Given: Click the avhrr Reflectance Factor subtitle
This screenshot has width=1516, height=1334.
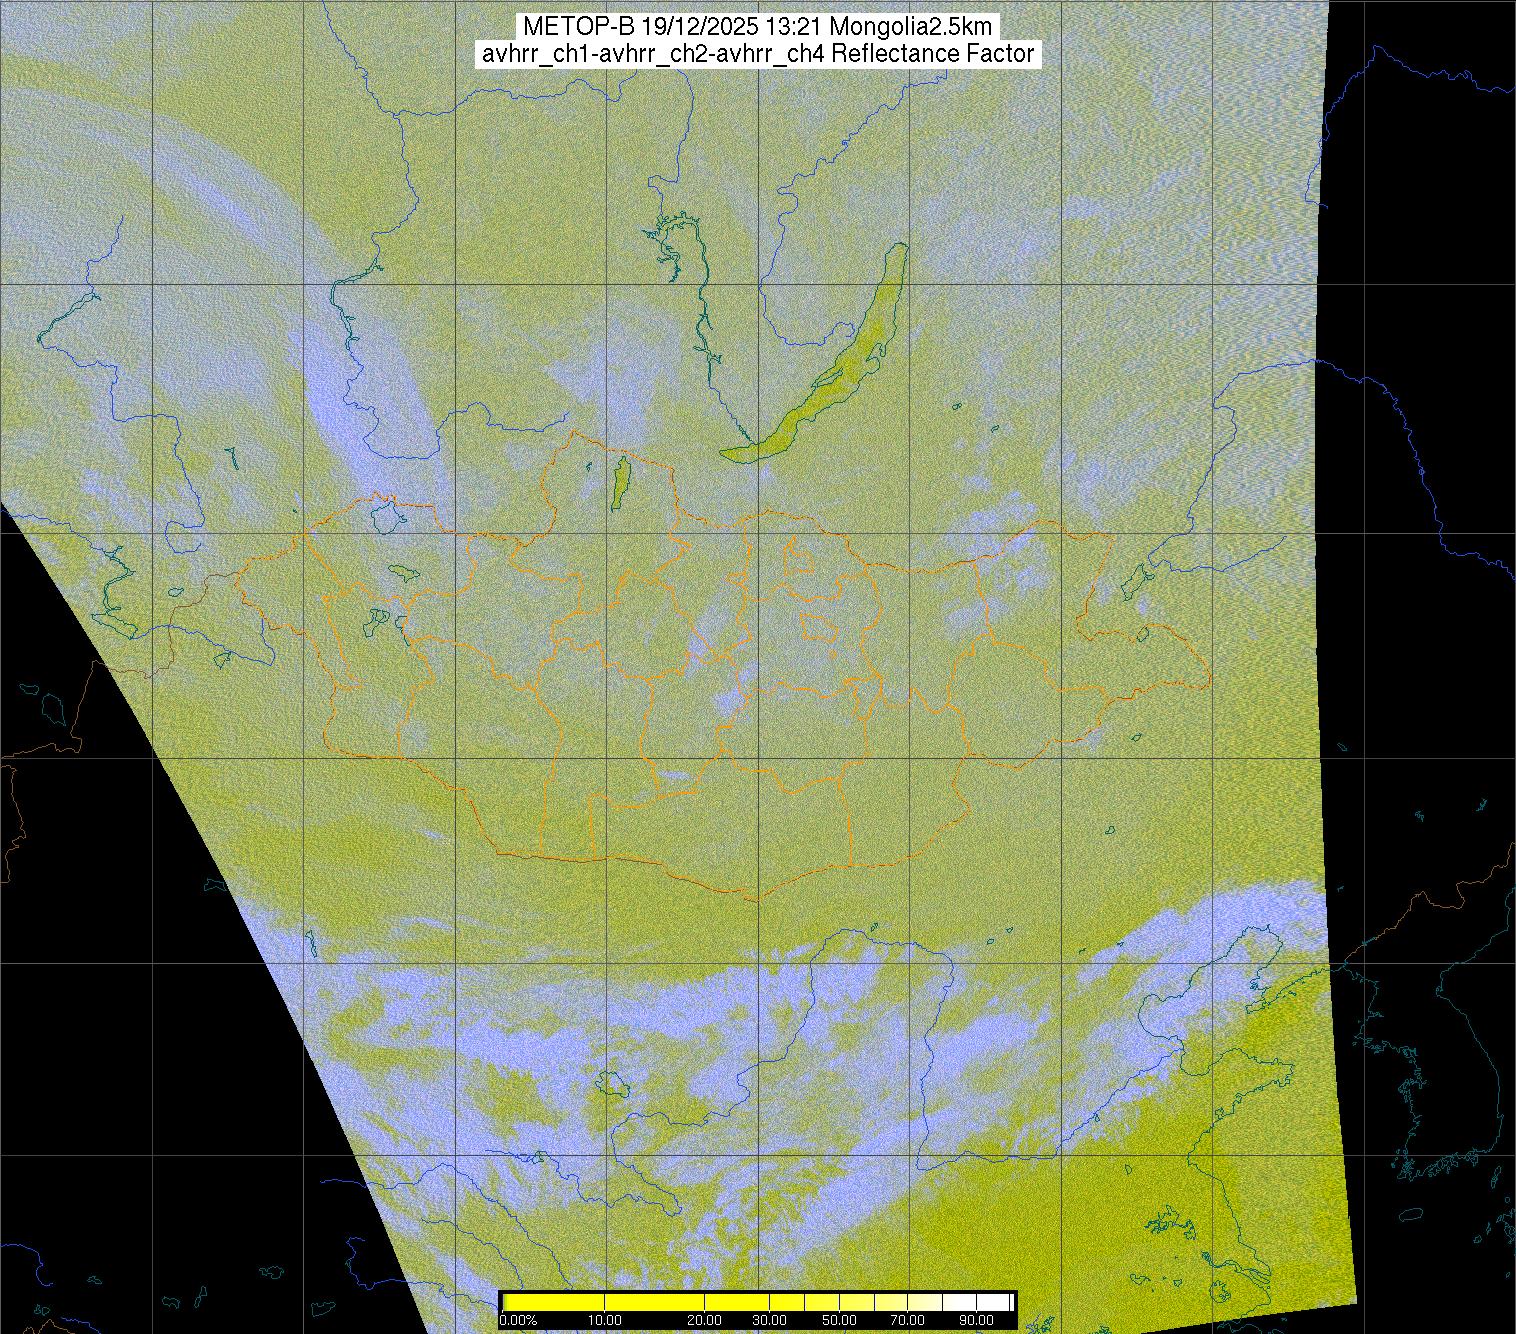Looking at the screenshot, I should point(758,54).
